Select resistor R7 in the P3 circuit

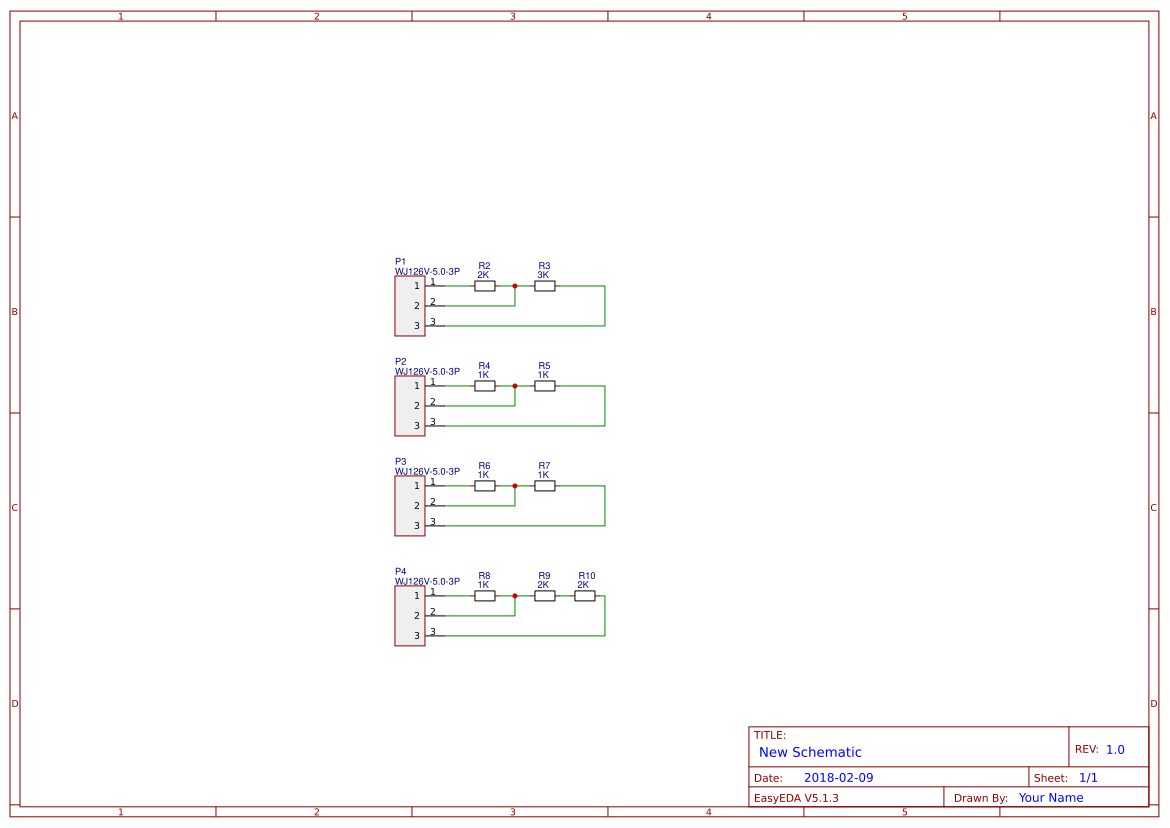coord(544,485)
